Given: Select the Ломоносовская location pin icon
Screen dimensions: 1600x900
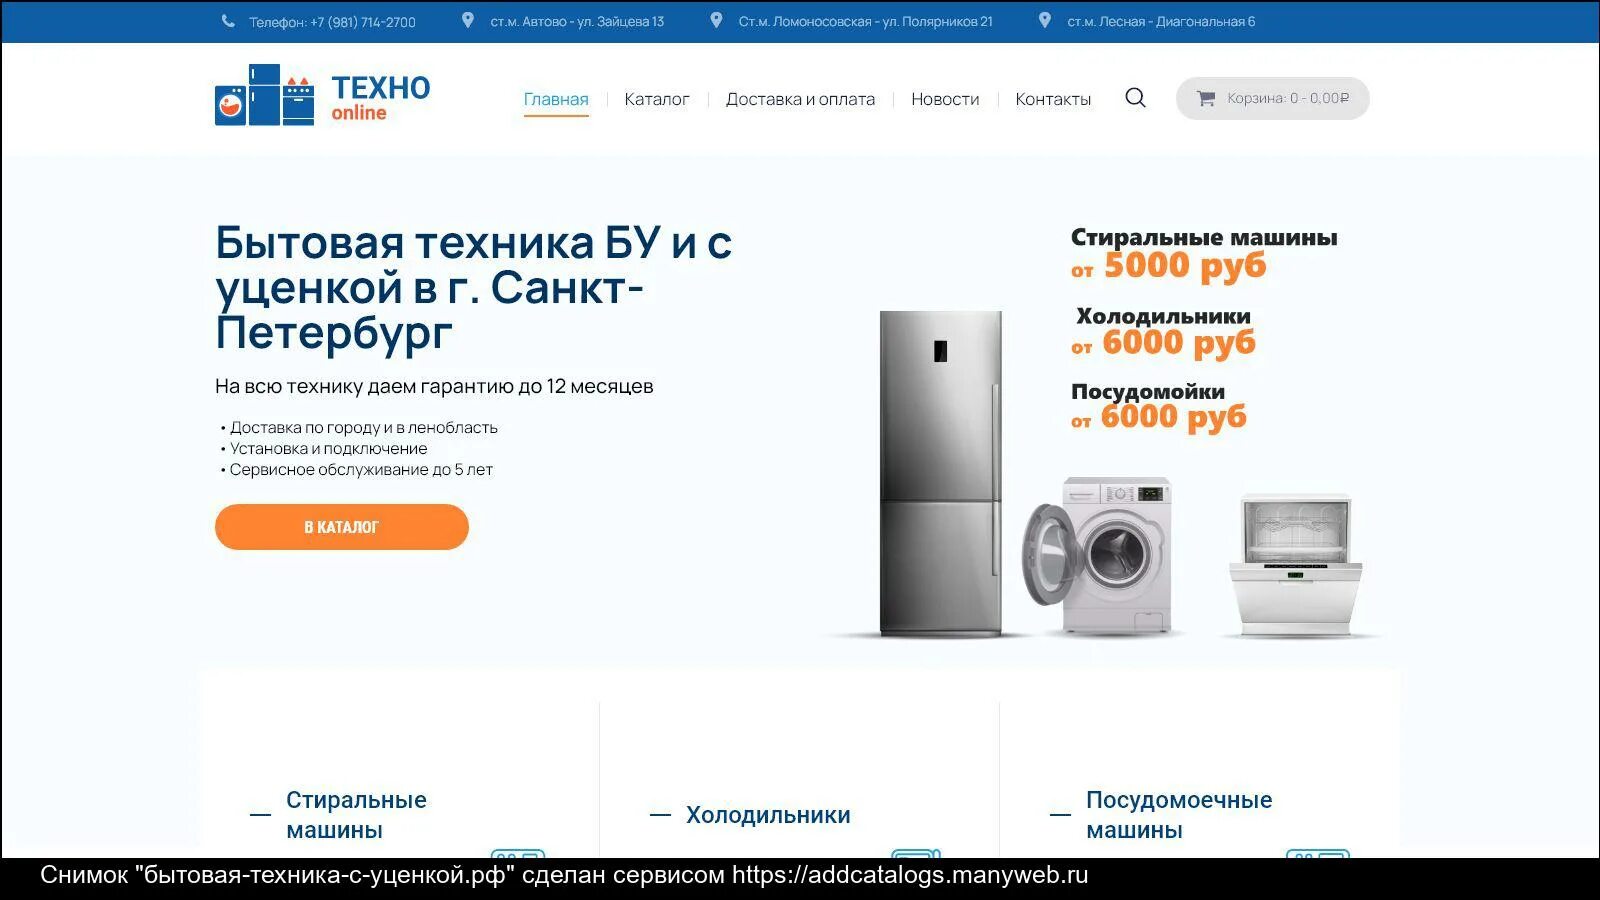Looking at the screenshot, I should click(x=716, y=20).
